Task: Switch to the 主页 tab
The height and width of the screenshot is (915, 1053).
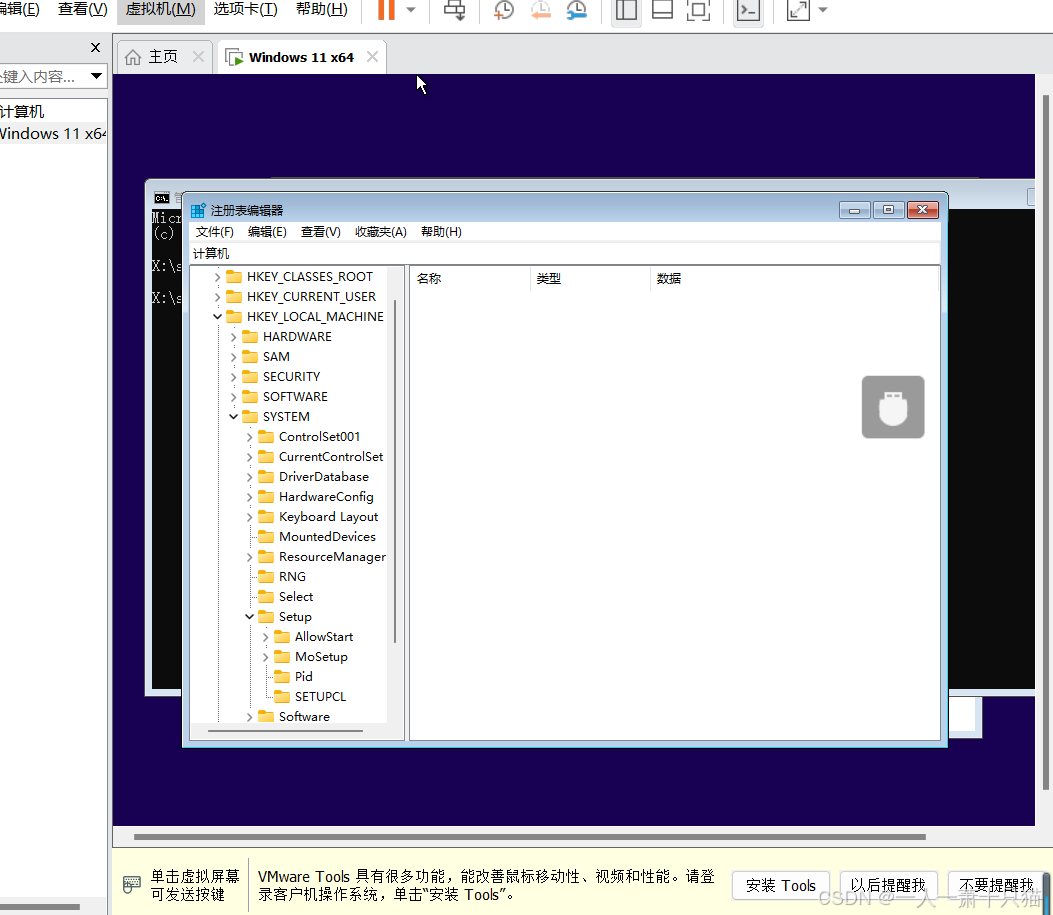Action: click(x=163, y=57)
